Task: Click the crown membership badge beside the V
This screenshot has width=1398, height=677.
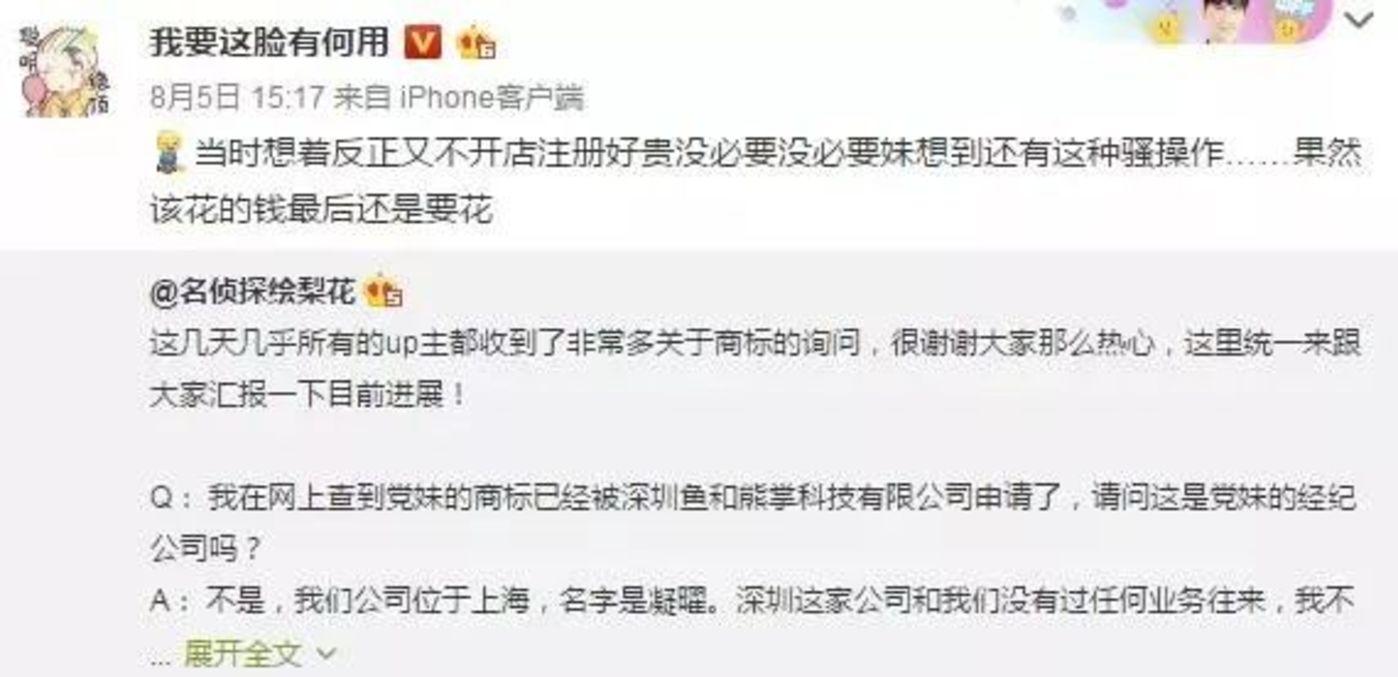Action: point(476,43)
